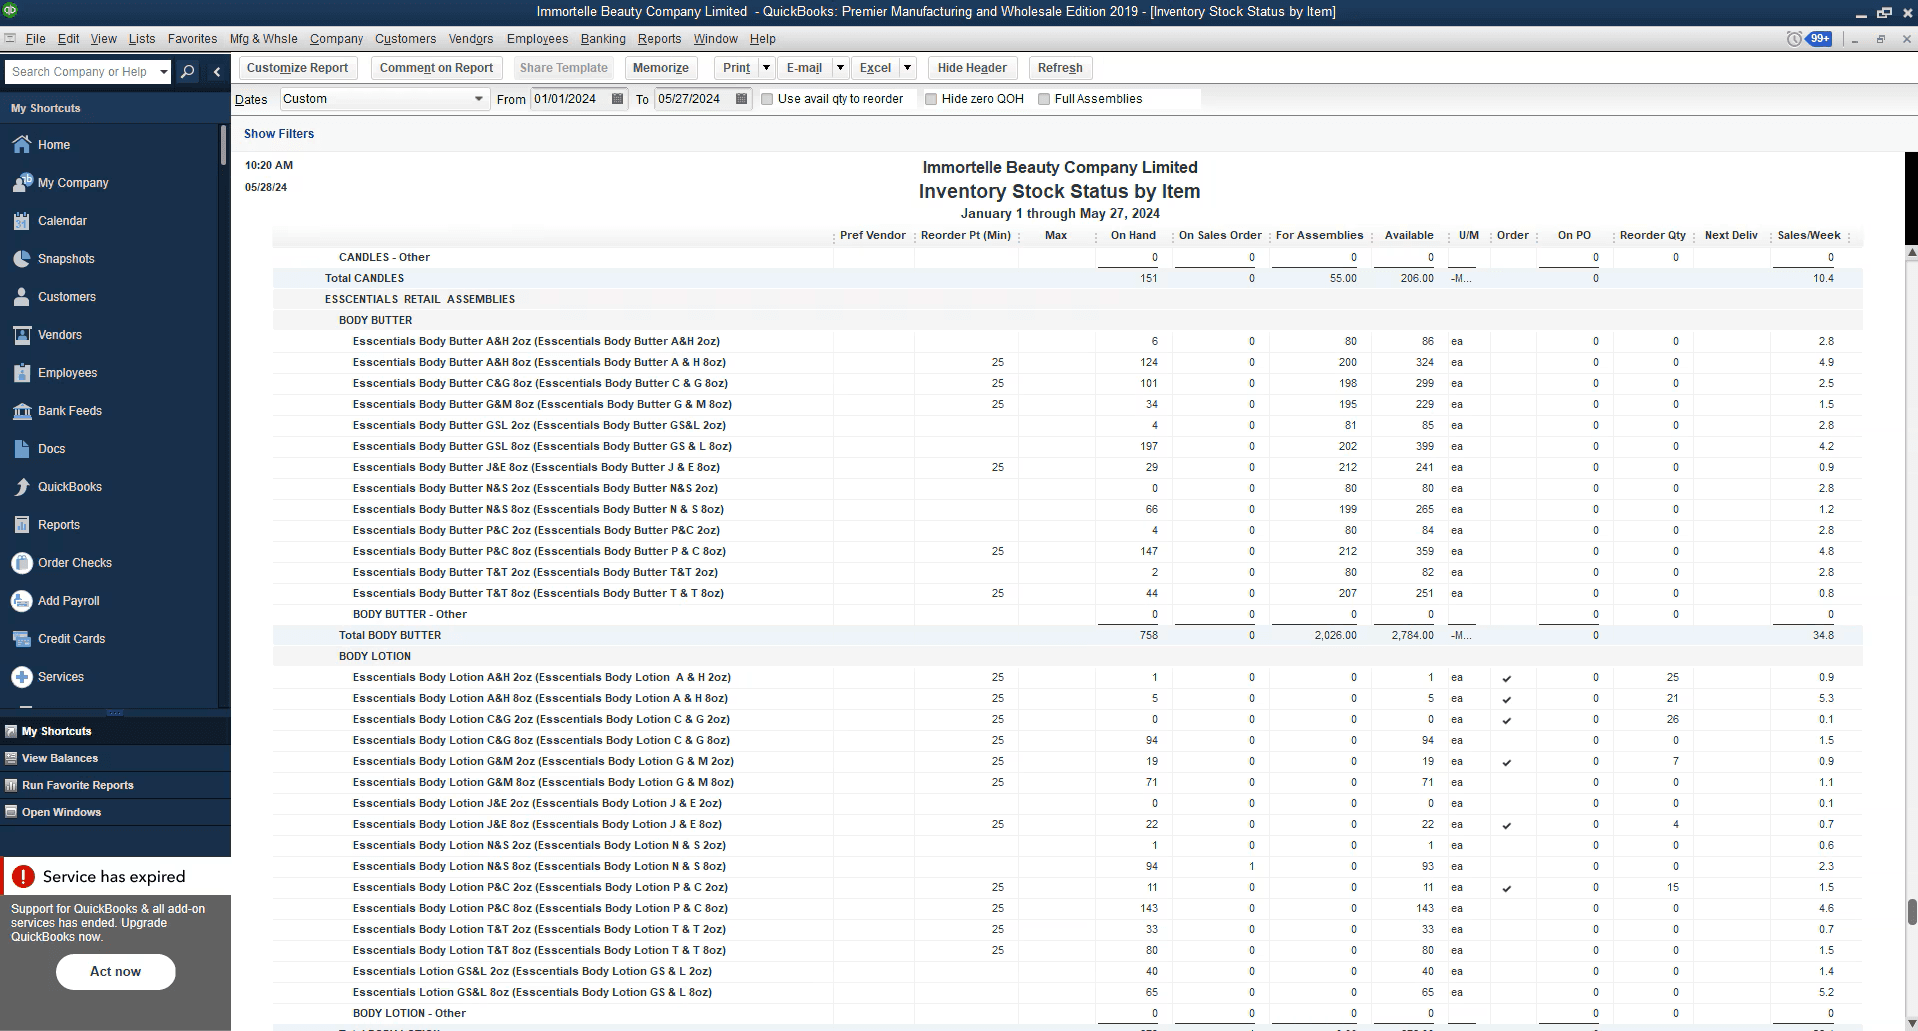Toggle Order checkmark for Body Lotion C&G 2oz
The height and width of the screenshot is (1031, 1918).
(x=1507, y=720)
